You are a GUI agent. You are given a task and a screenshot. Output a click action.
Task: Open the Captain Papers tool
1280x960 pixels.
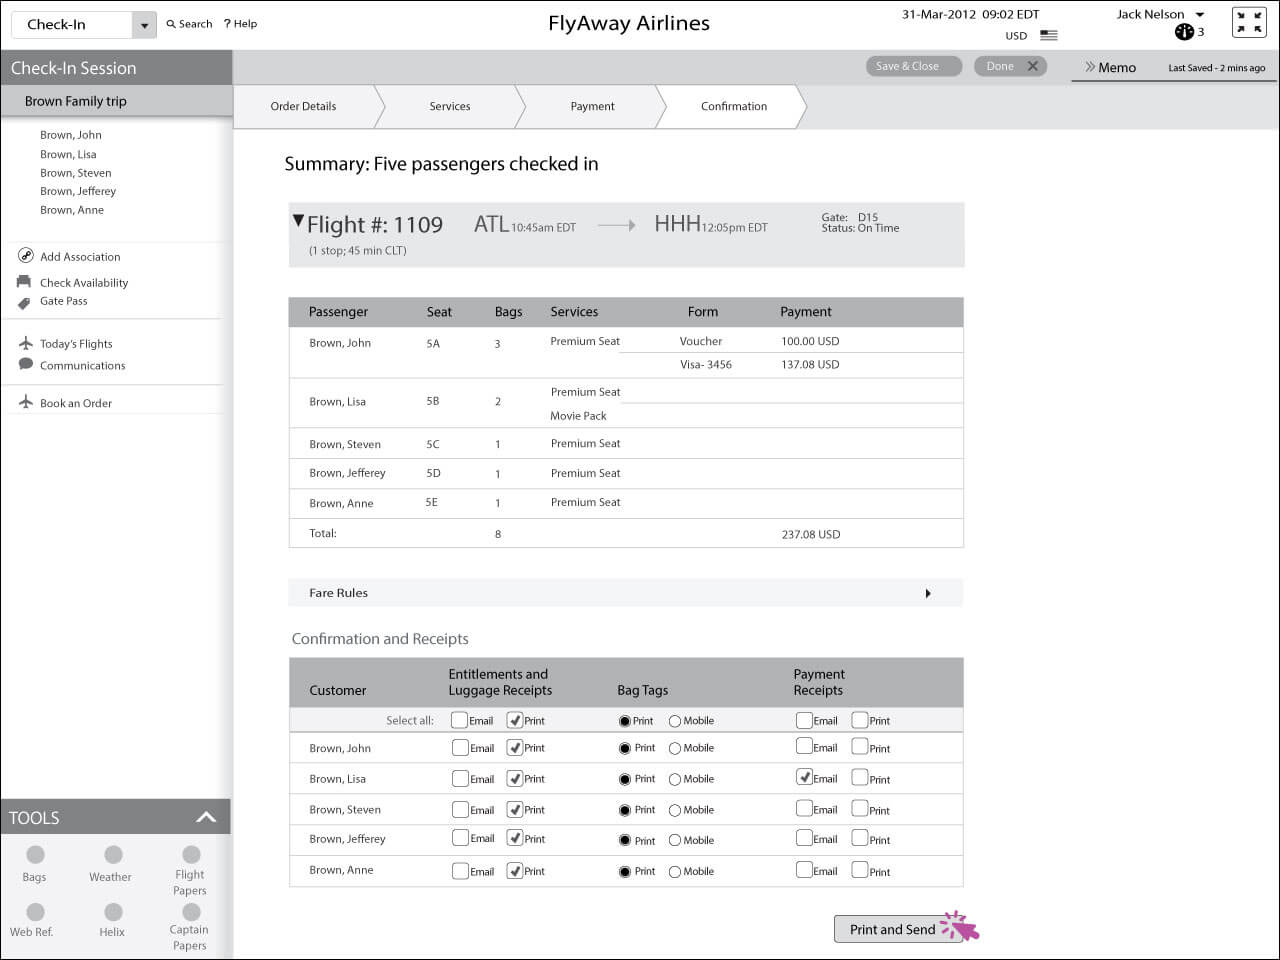[189, 917]
